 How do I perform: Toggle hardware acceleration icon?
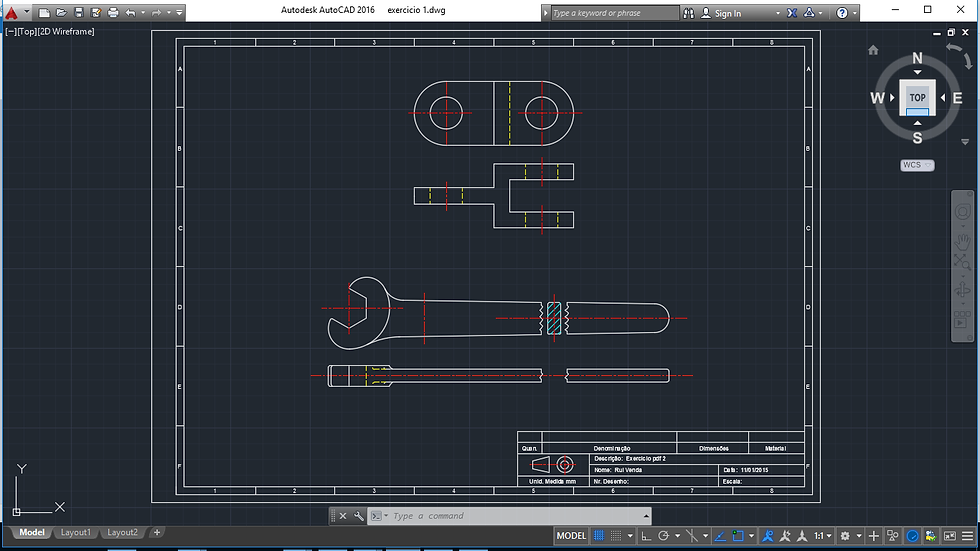912,535
